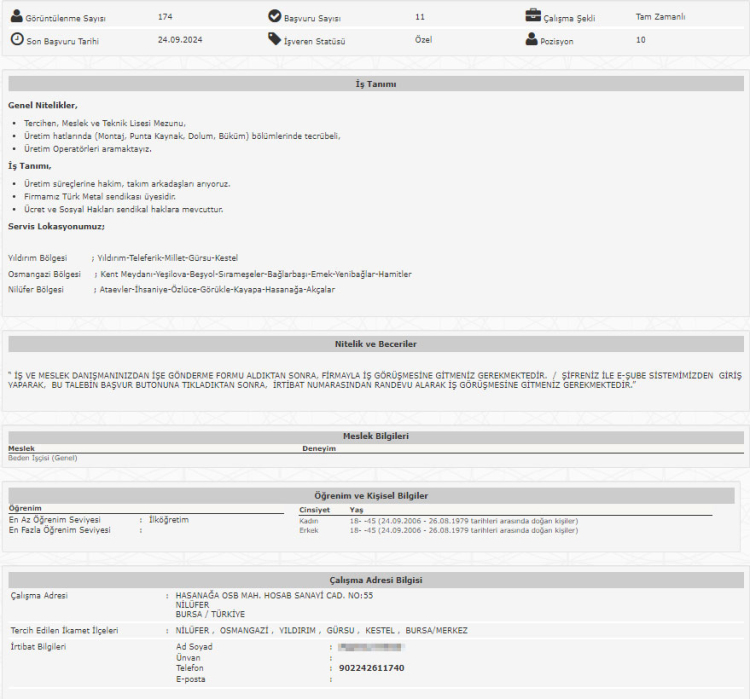The width and height of the screenshot is (750, 699).
Task: Click the person icon beside Görüntülenme Sayısı
Action: pyautogui.click(x=16, y=17)
